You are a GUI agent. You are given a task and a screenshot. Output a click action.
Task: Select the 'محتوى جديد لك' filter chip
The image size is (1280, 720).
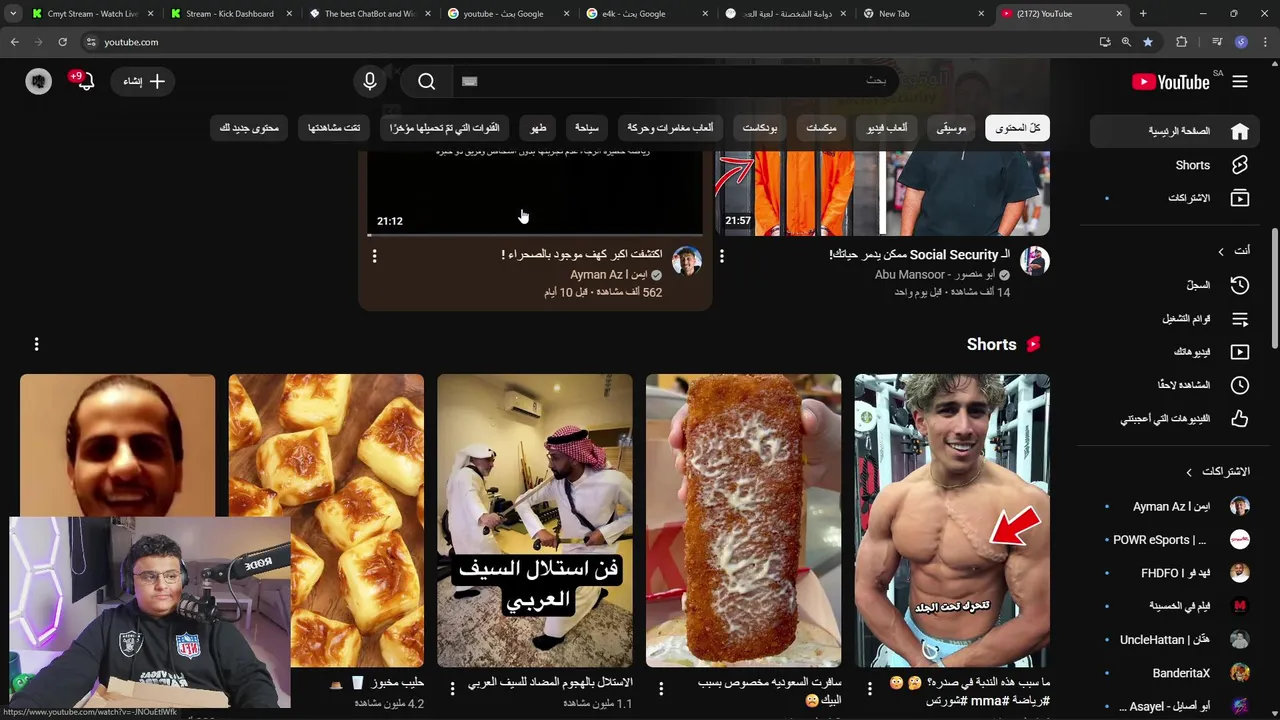[248, 128]
